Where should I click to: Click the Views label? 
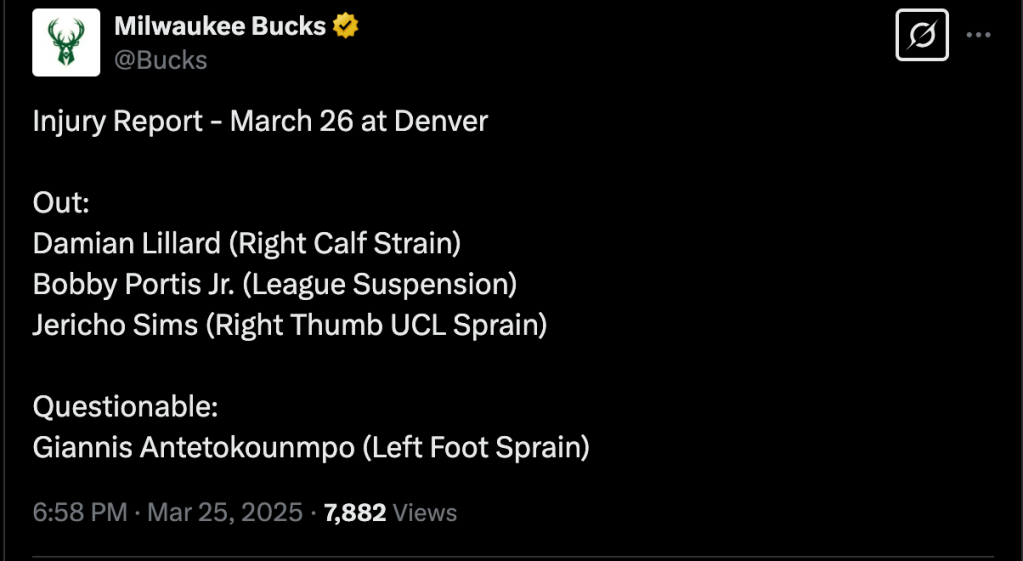point(425,513)
